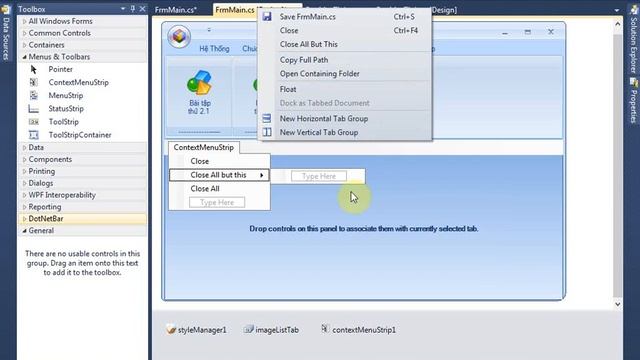Screen dimensions: 640x360
Task: Click the designer scrollbar down arrow
Action: (x=618, y=304)
